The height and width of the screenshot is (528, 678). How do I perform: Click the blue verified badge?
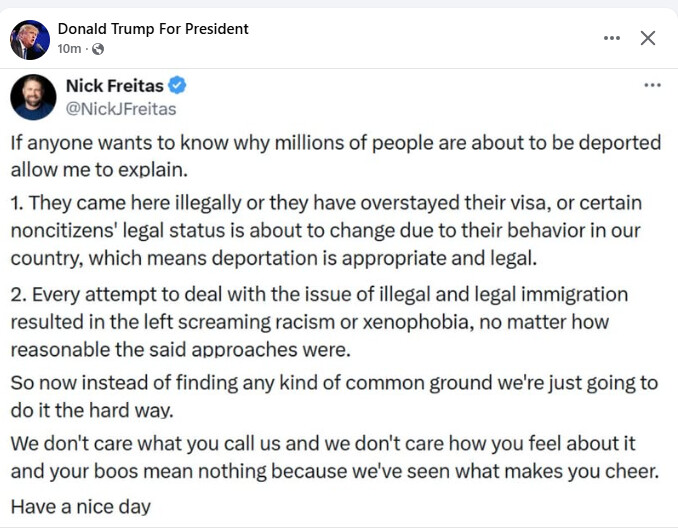[178, 86]
